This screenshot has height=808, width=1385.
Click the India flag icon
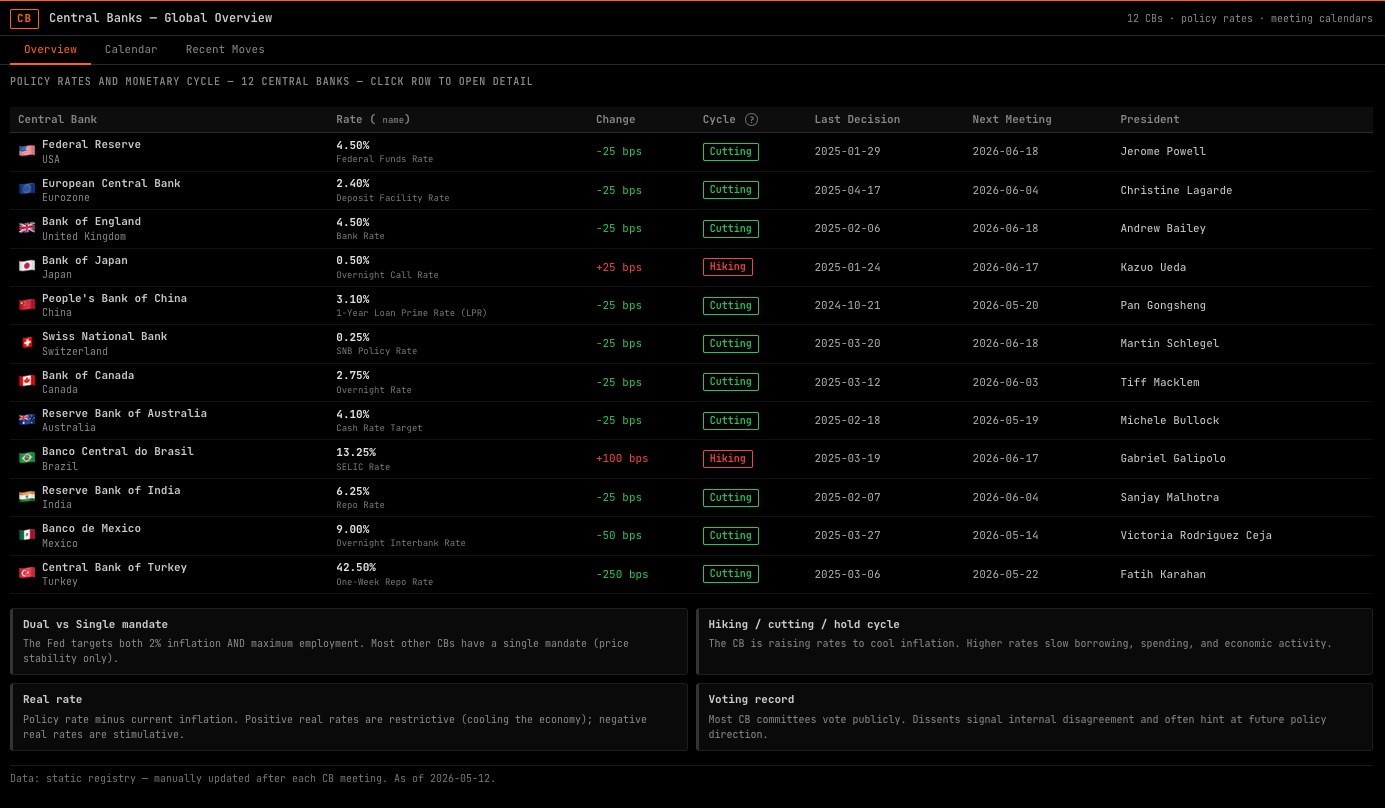coord(27,497)
